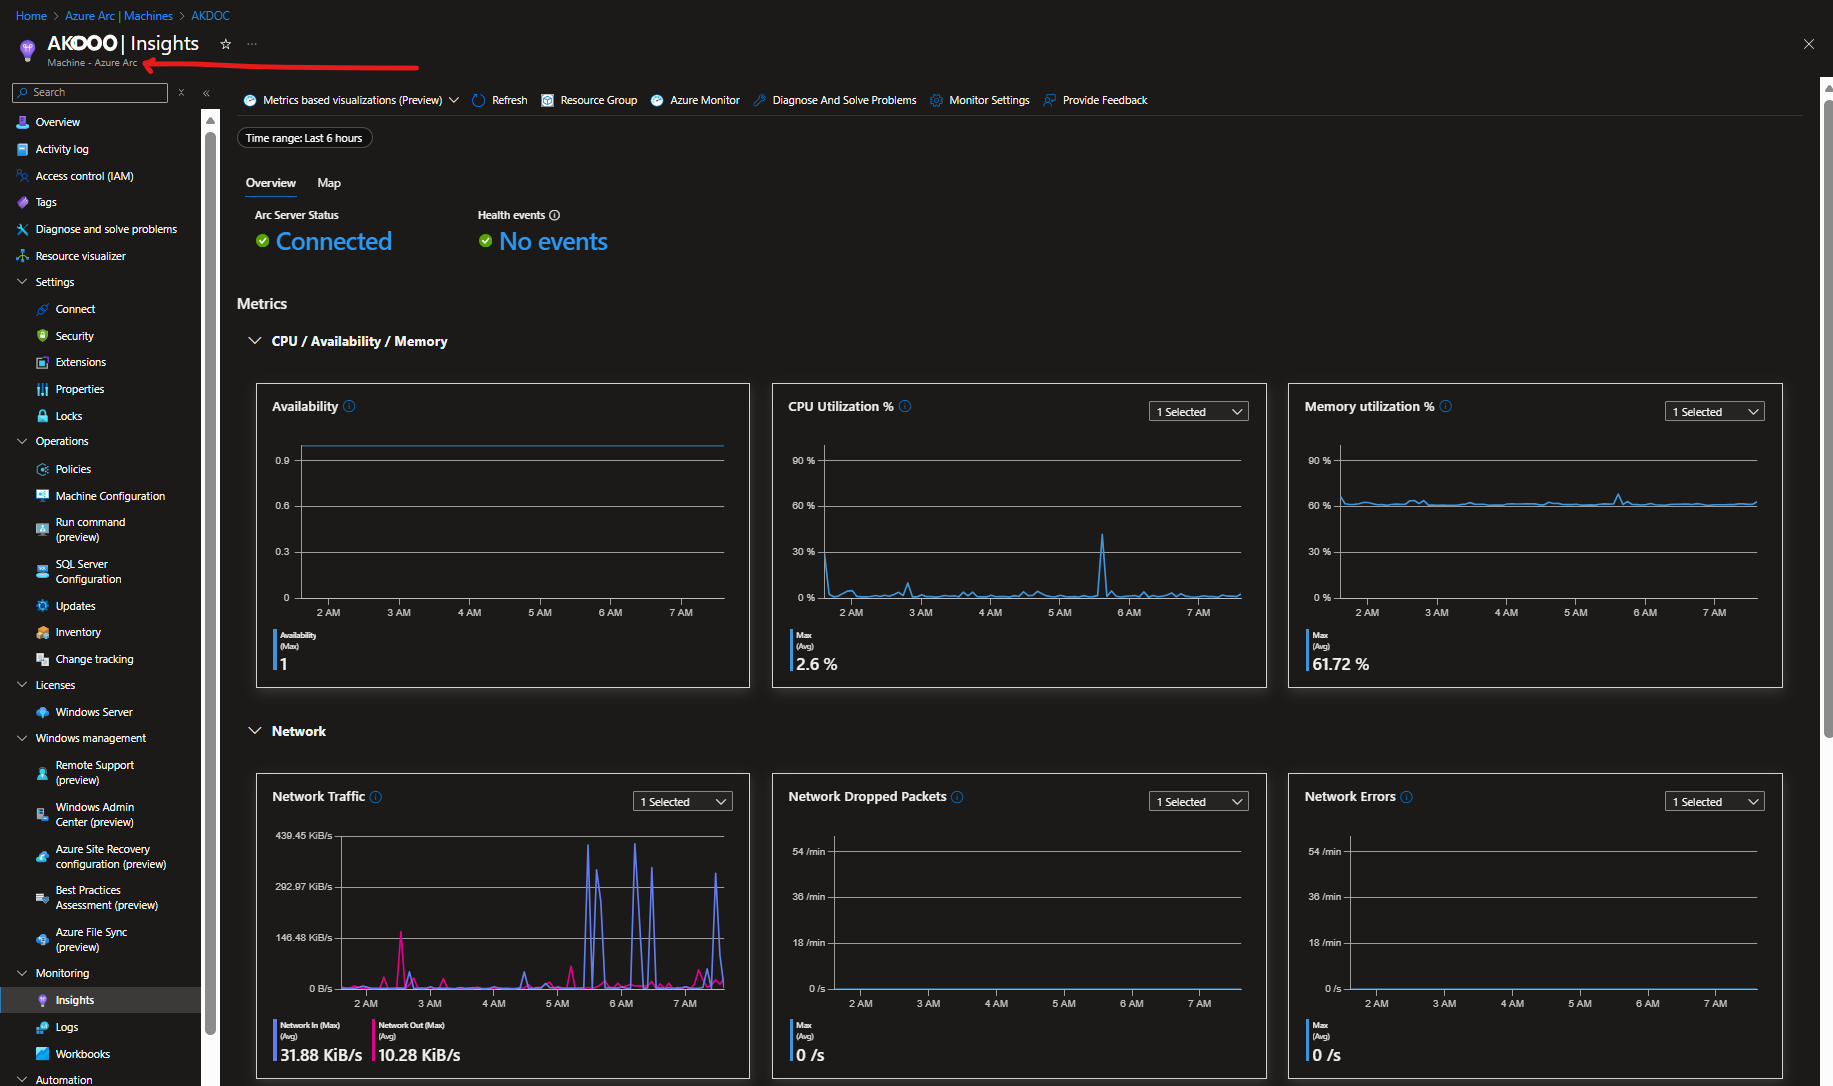Collapse the Windows management group
This screenshot has height=1086, width=1833.
tap(22, 738)
